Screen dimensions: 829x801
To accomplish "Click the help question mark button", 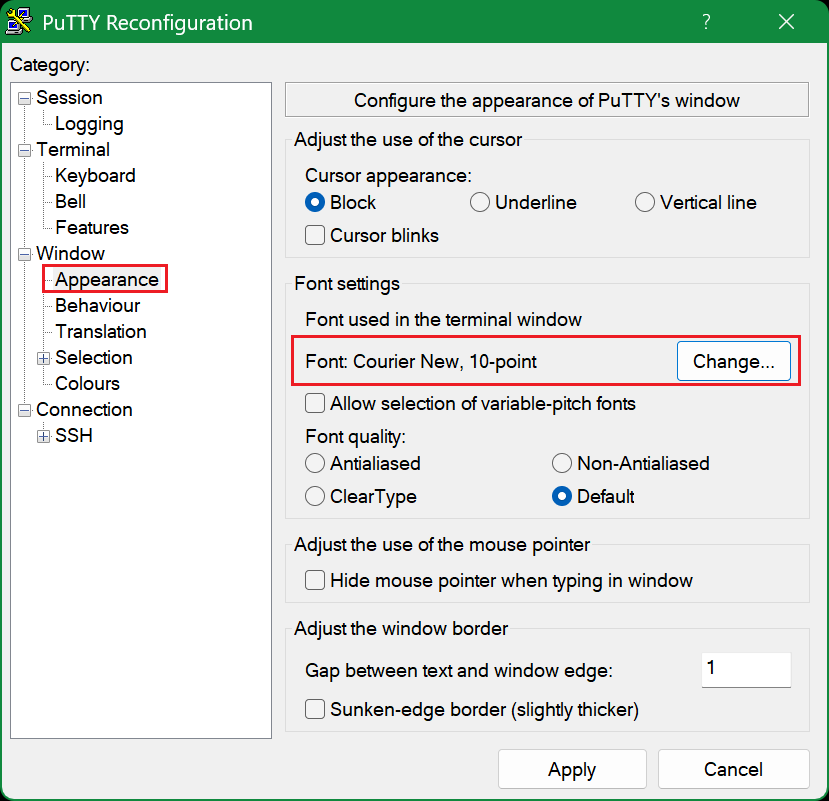I will (x=706, y=22).
